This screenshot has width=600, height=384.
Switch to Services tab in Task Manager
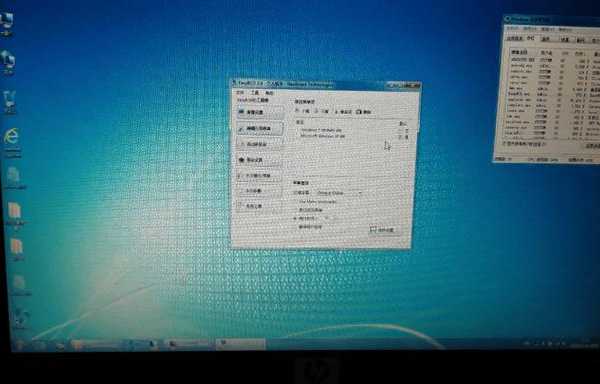pos(546,39)
